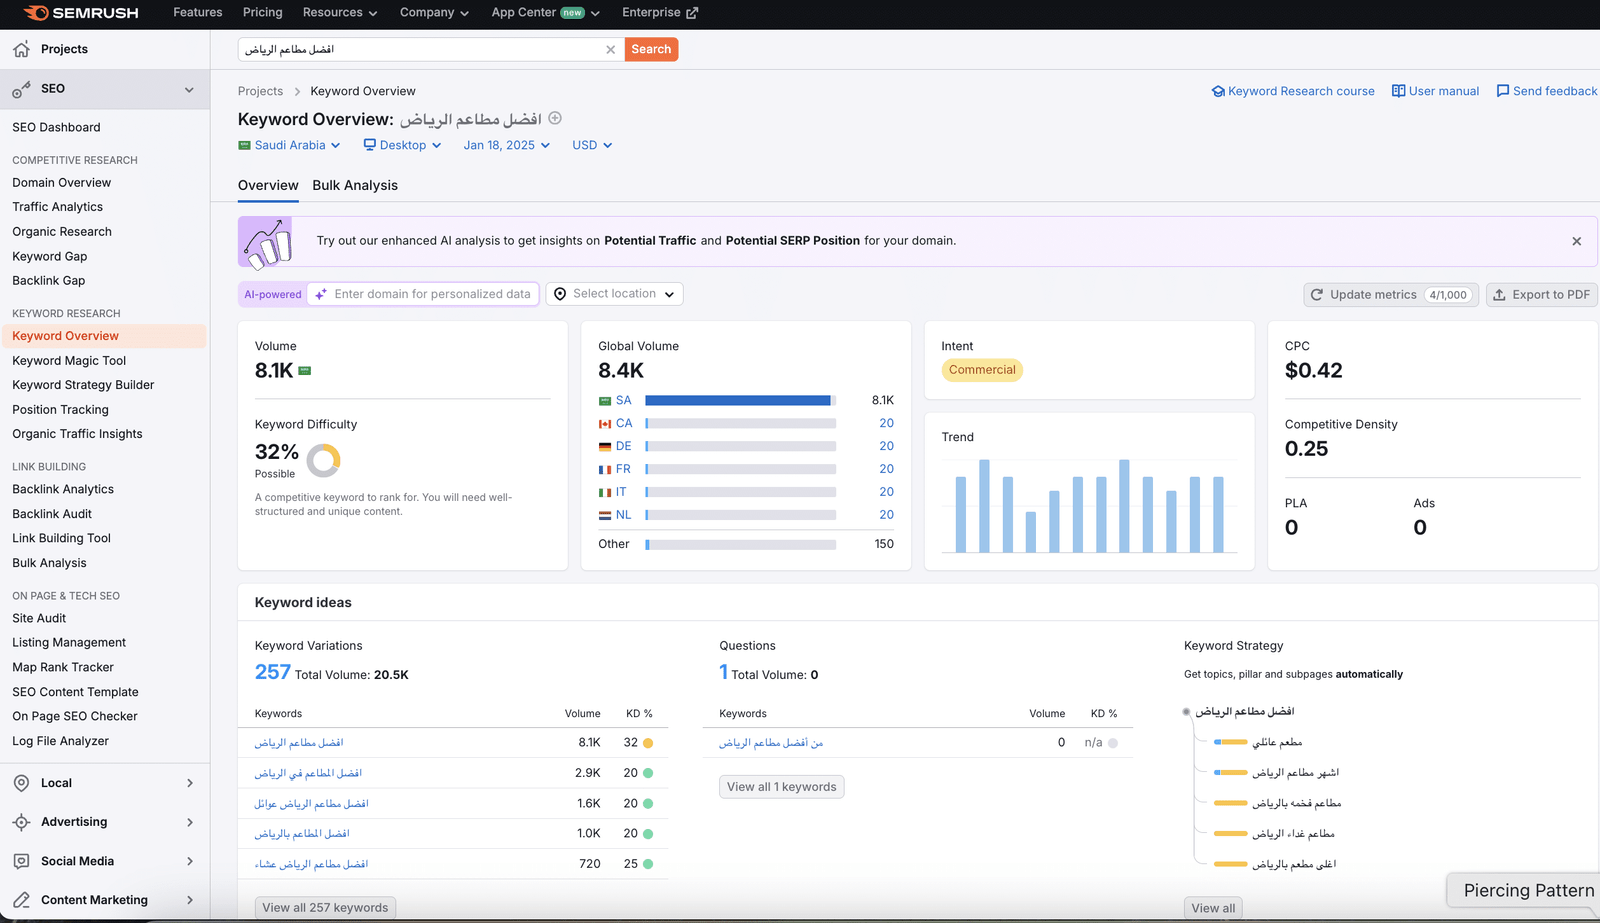Image resolution: width=1600 pixels, height=923 pixels.
Task: Open Keyword Magic Tool in sidebar
Action: [x=69, y=361]
